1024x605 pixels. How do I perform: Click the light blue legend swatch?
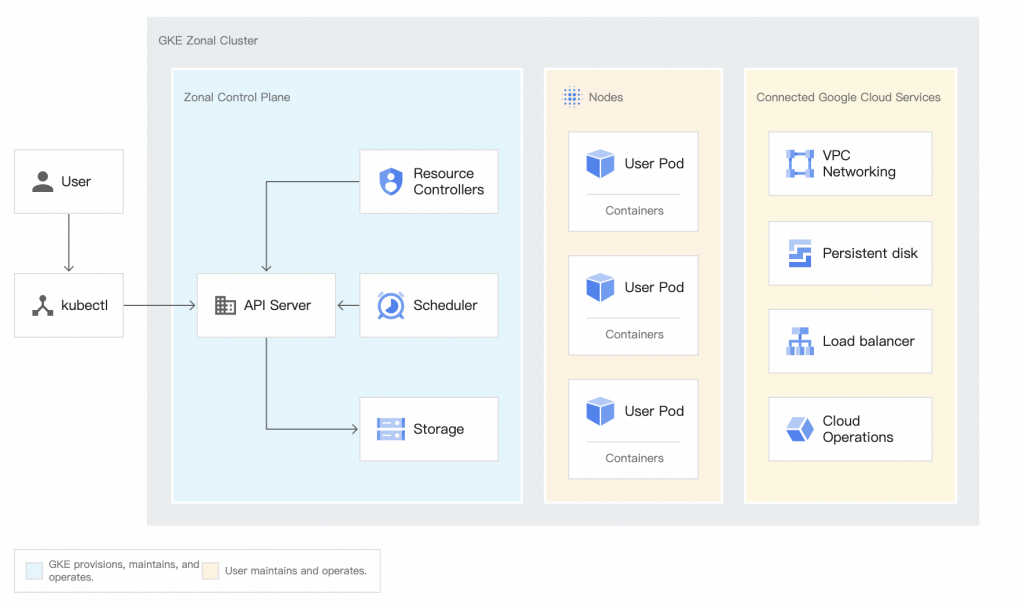click(x=34, y=570)
